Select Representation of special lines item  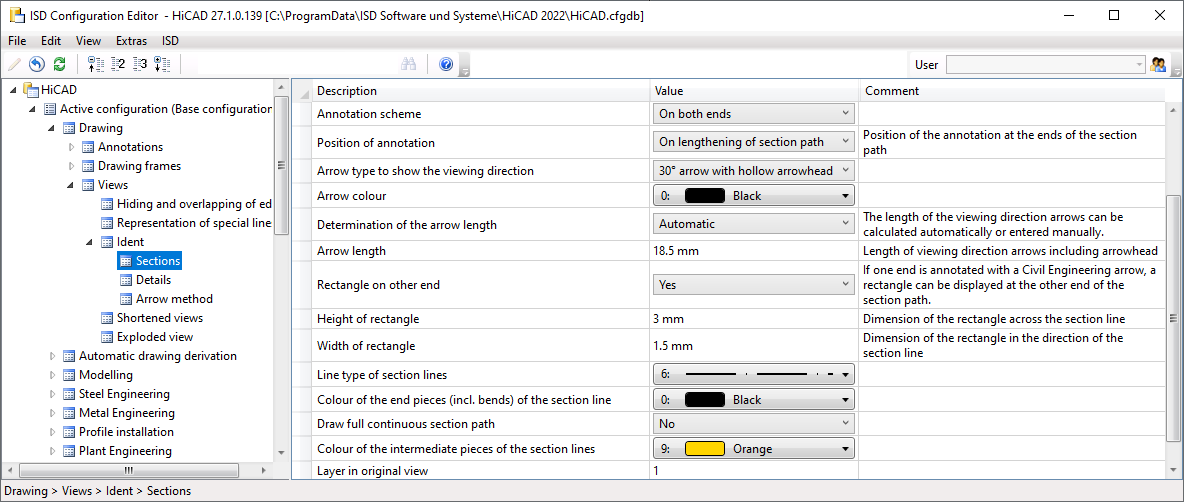click(194, 223)
